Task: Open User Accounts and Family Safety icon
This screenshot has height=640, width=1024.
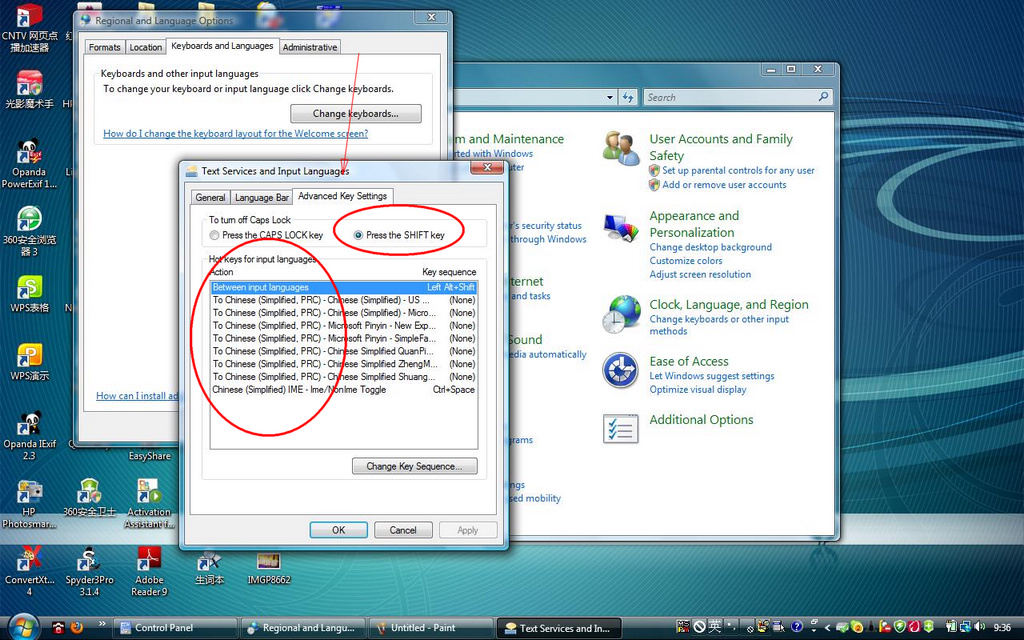Action: point(620,148)
